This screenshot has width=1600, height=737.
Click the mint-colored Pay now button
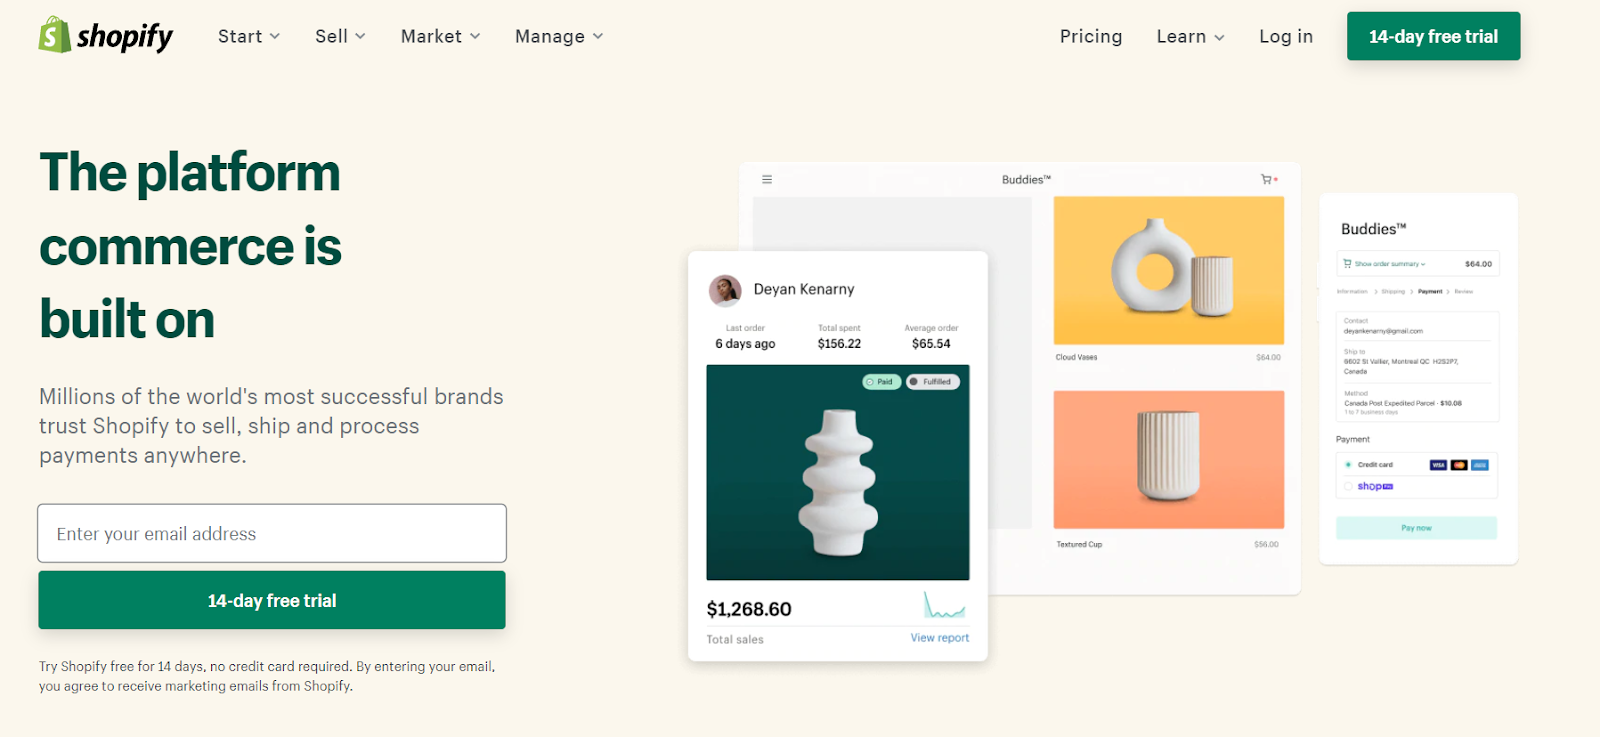pyautogui.click(x=1416, y=528)
